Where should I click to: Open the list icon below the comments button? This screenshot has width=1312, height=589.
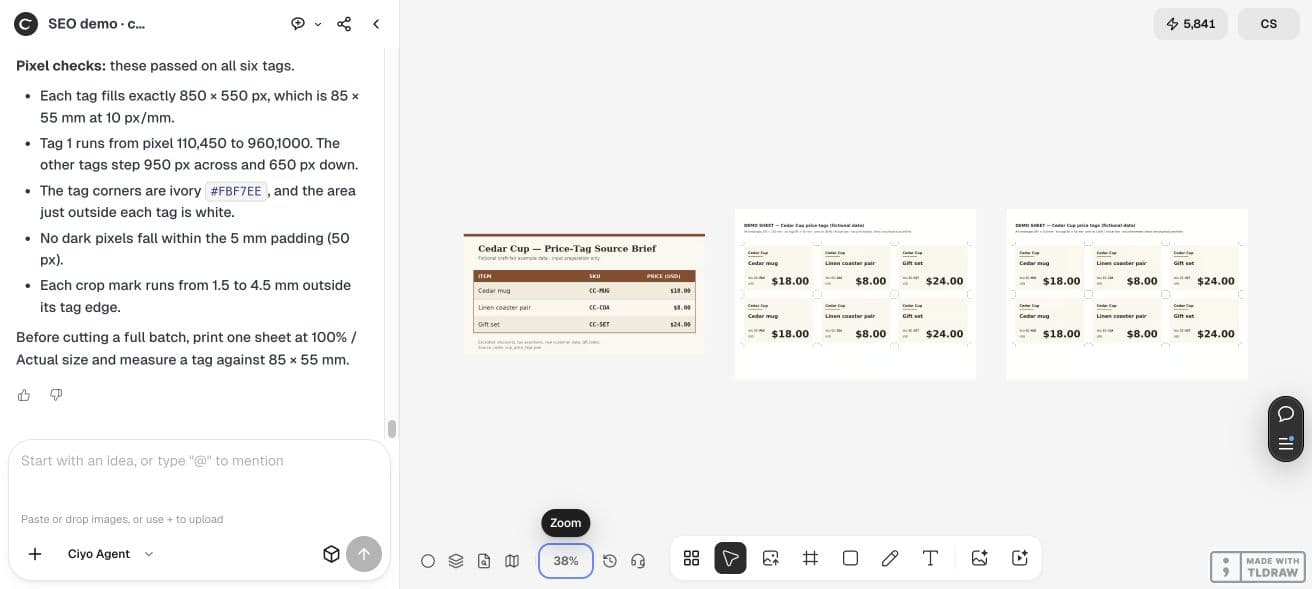point(1286,444)
